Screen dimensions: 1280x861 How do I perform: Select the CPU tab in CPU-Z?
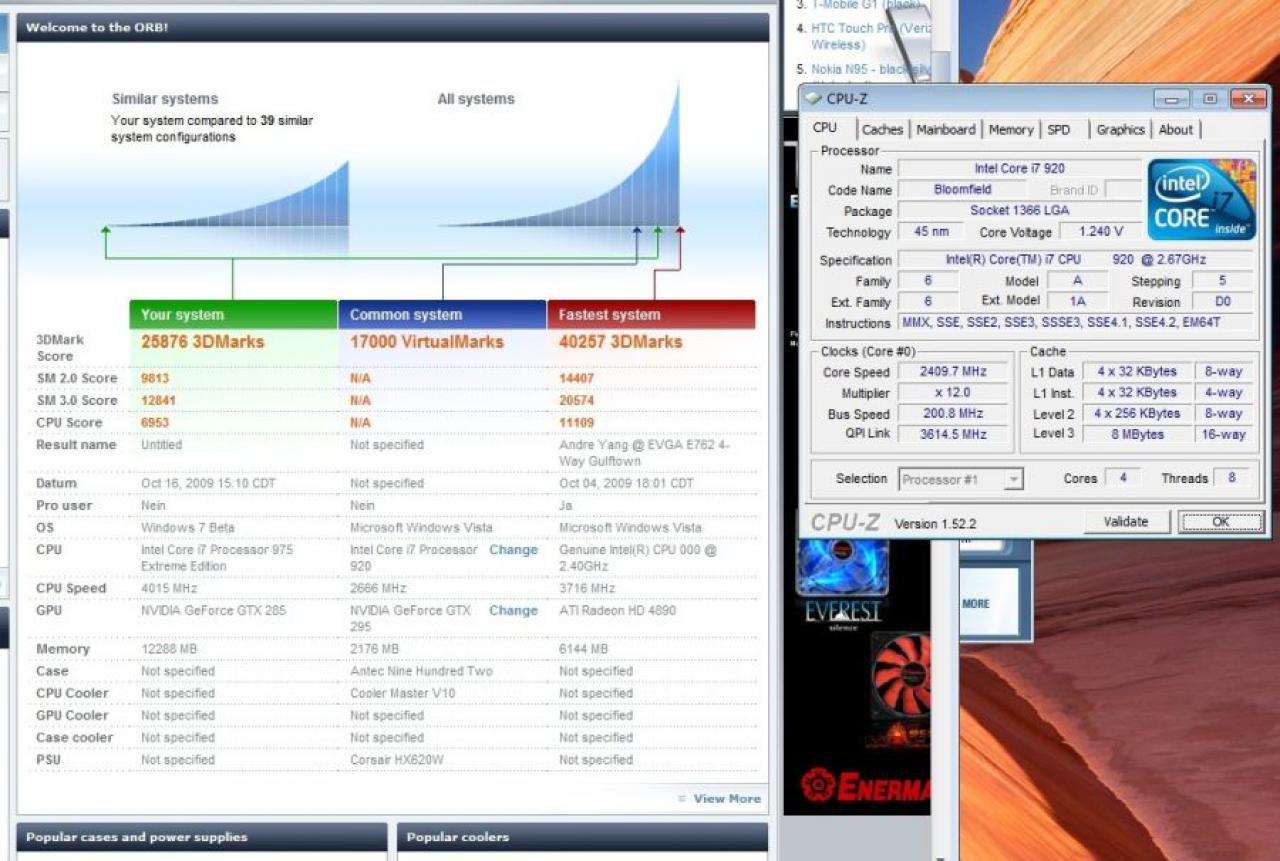click(825, 128)
